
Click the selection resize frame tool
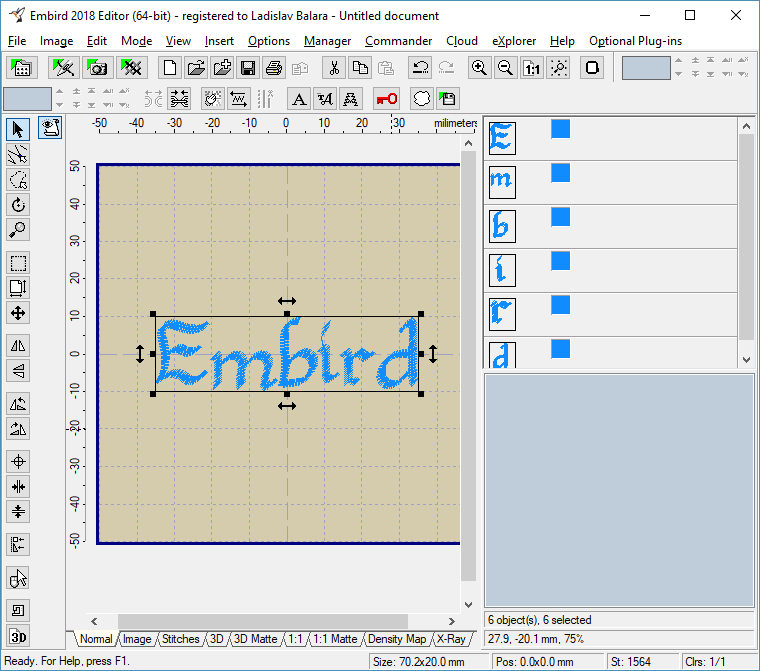pyautogui.click(x=18, y=288)
